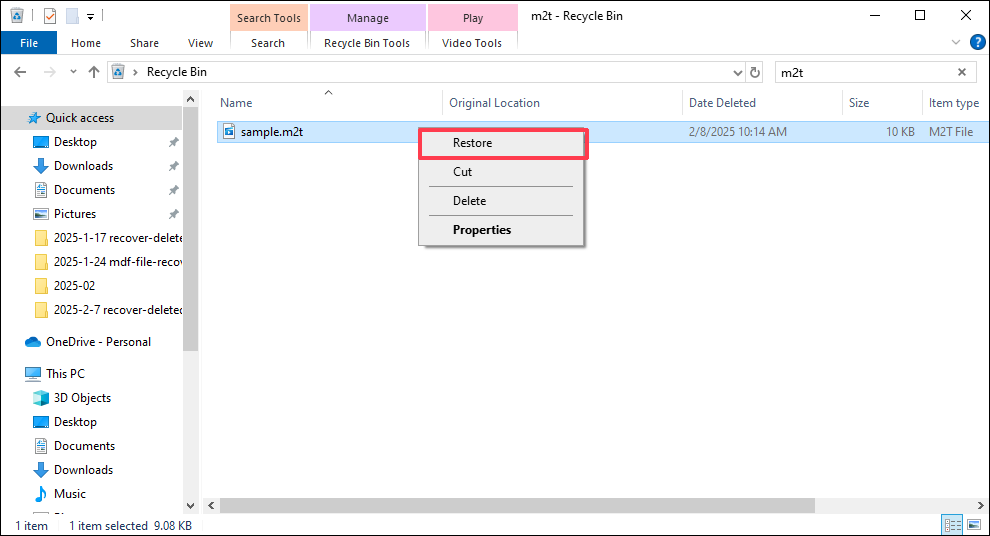Sort by Date Deleted column header
The image size is (990, 536).
click(x=722, y=103)
